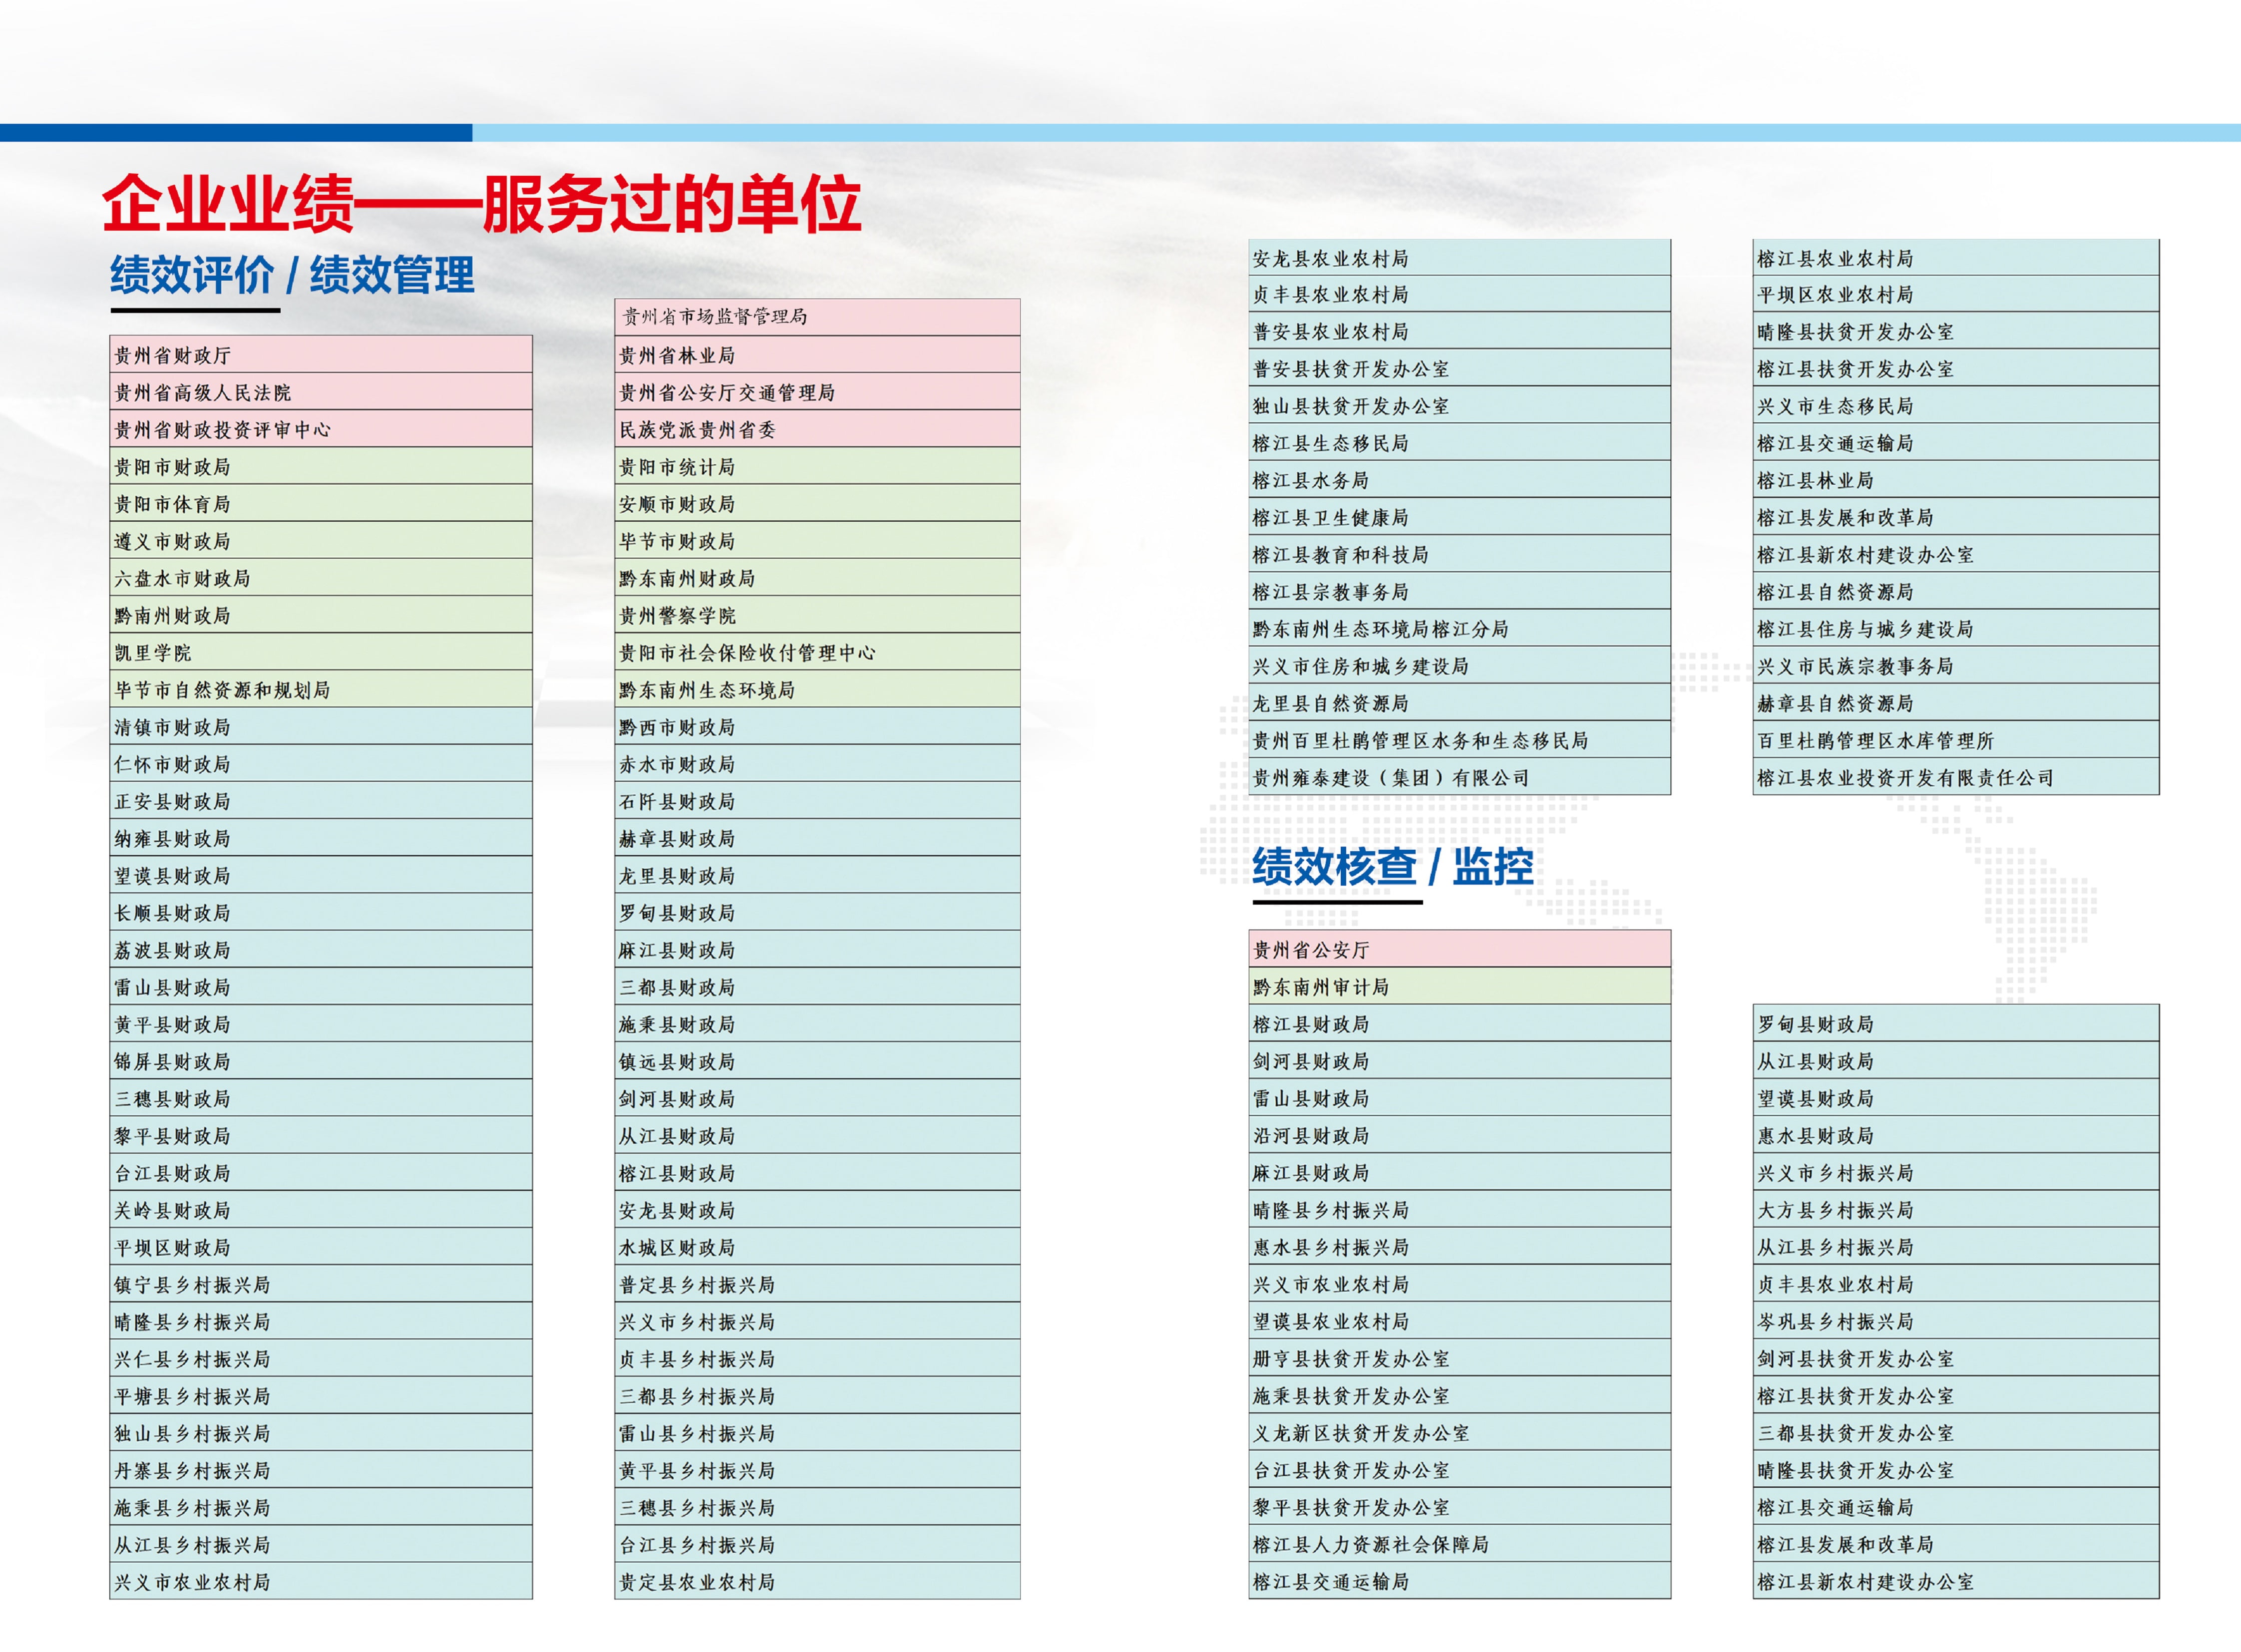Select 册亨县扶贫开发办公室 row

click(1459, 1359)
